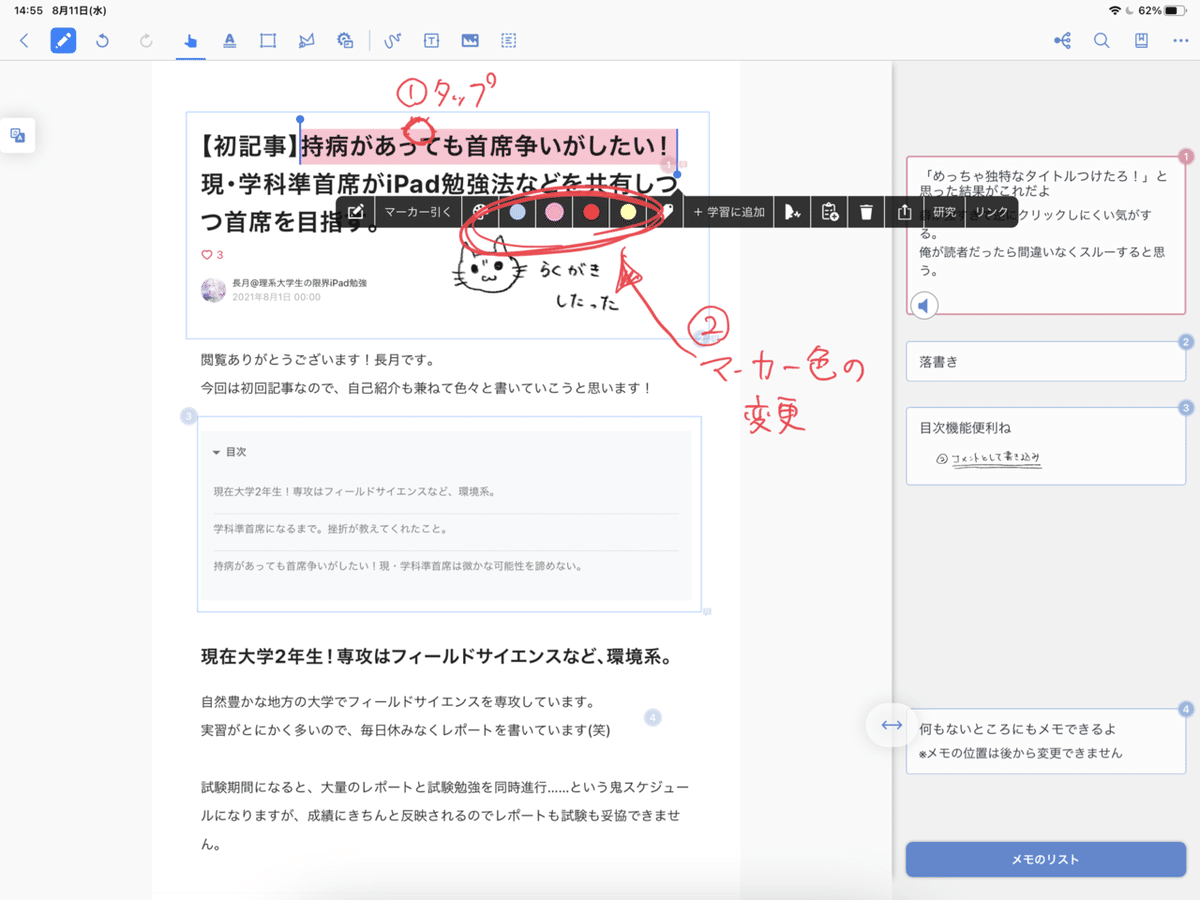Collapse the 目次 disclosure triangle

[217, 452]
